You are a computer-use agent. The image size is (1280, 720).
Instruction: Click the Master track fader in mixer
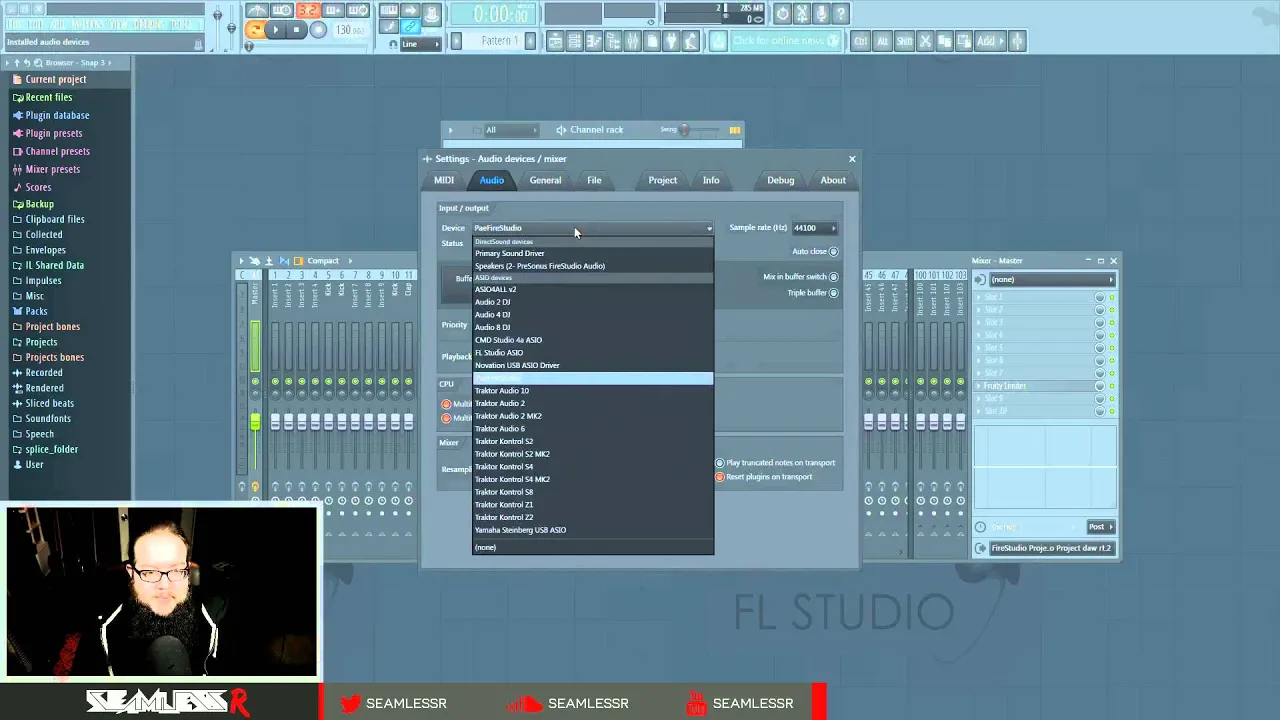(x=255, y=421)
